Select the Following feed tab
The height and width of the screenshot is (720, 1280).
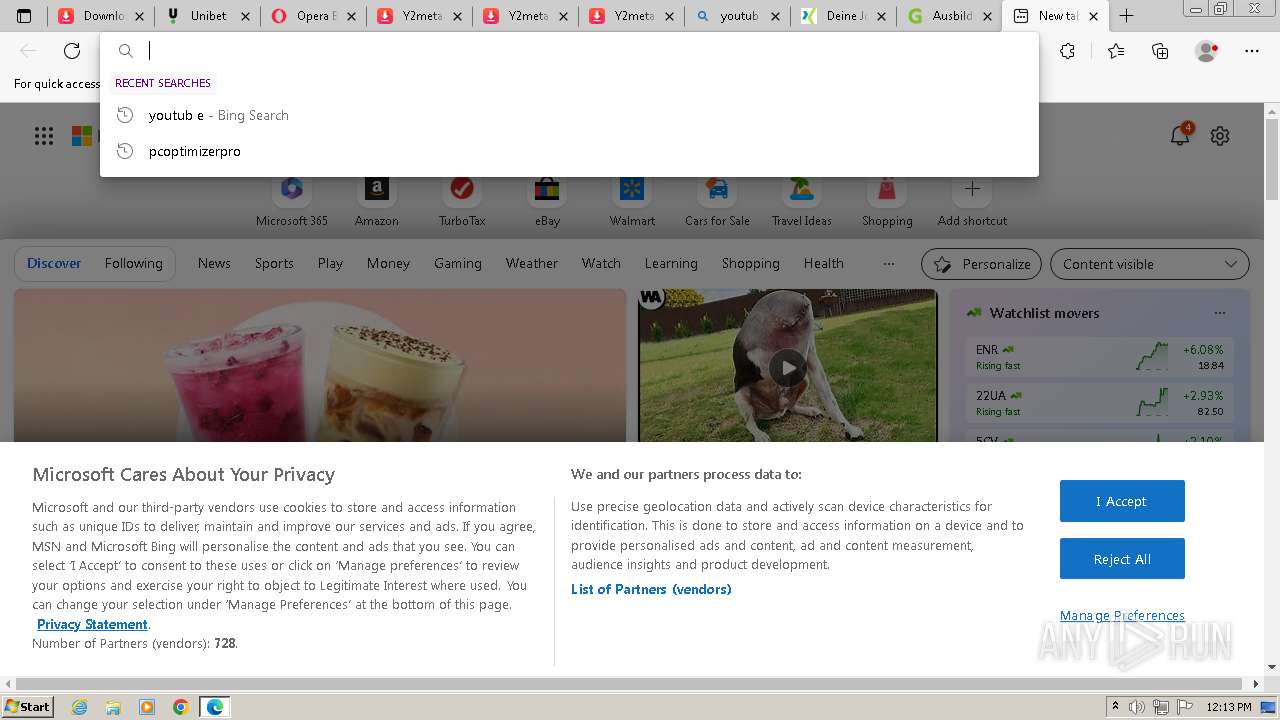(133, 264)
